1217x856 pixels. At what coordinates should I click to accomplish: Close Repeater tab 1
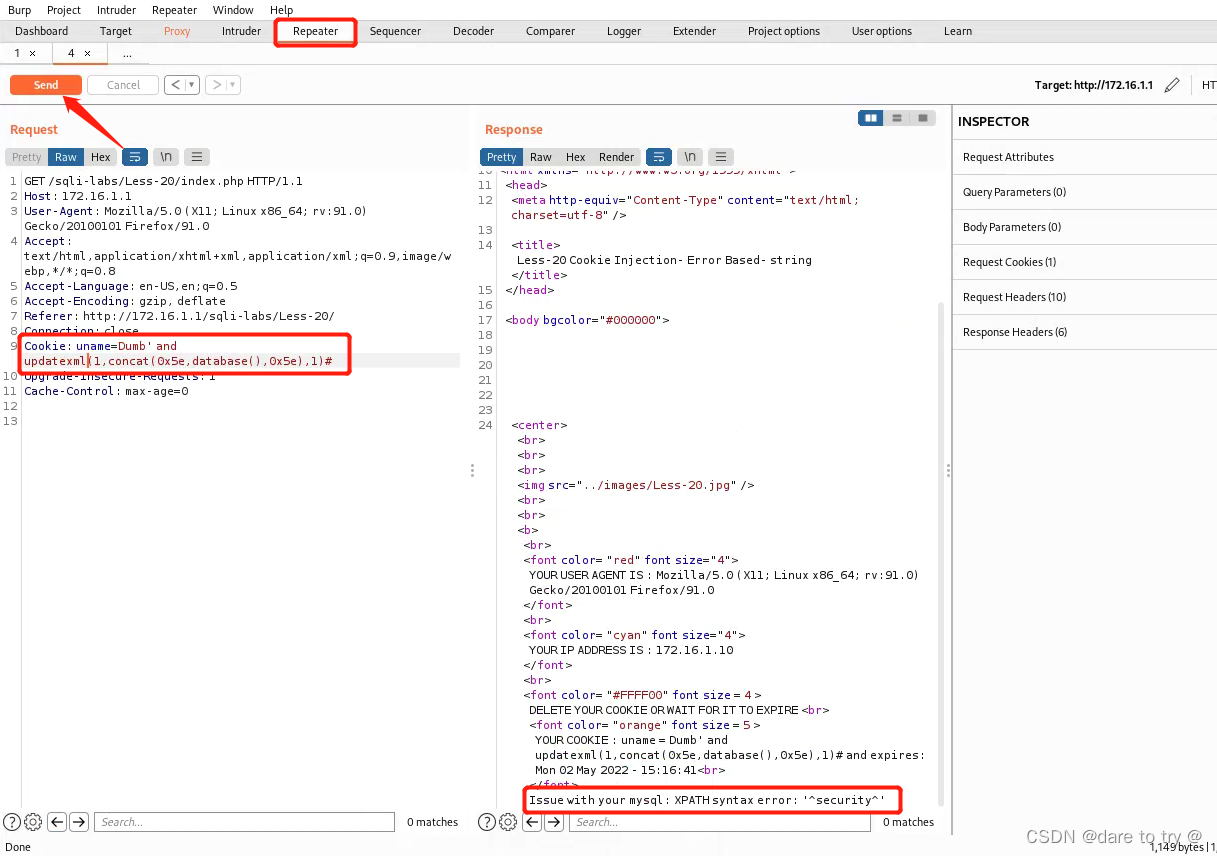[32, 53]
